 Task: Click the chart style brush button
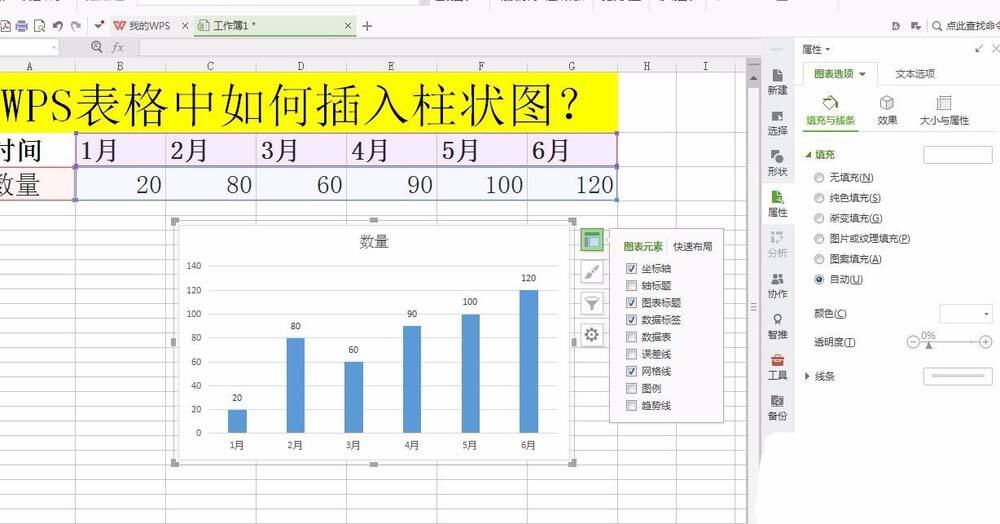[592, 272]
